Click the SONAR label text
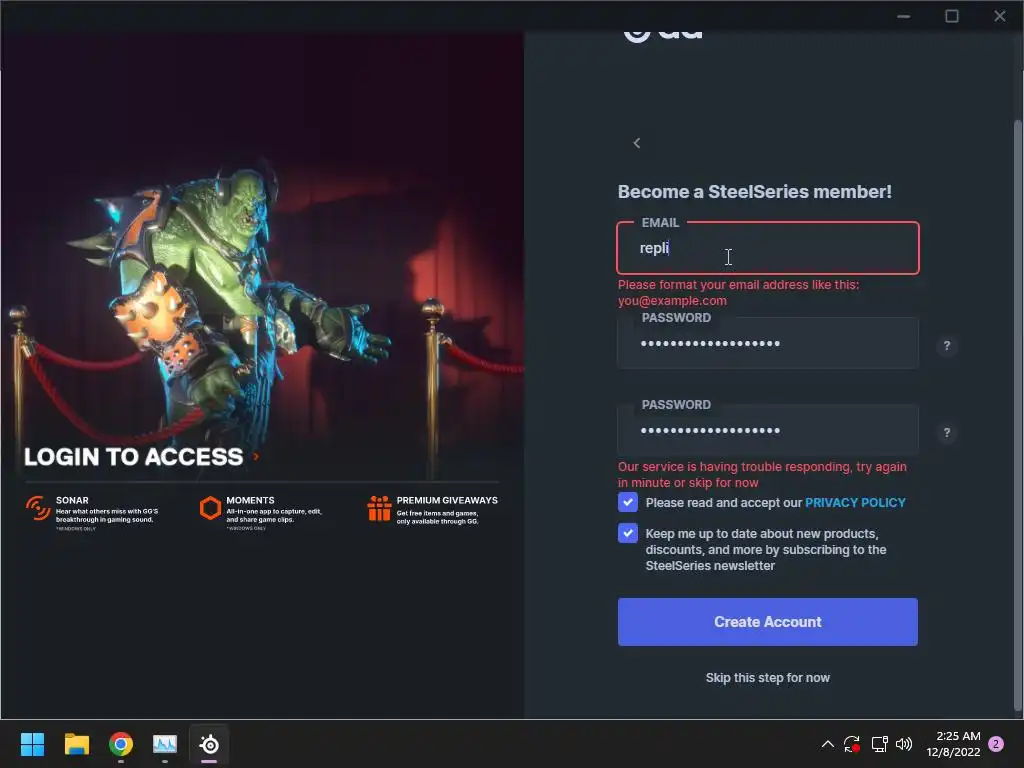 [72, 500]
